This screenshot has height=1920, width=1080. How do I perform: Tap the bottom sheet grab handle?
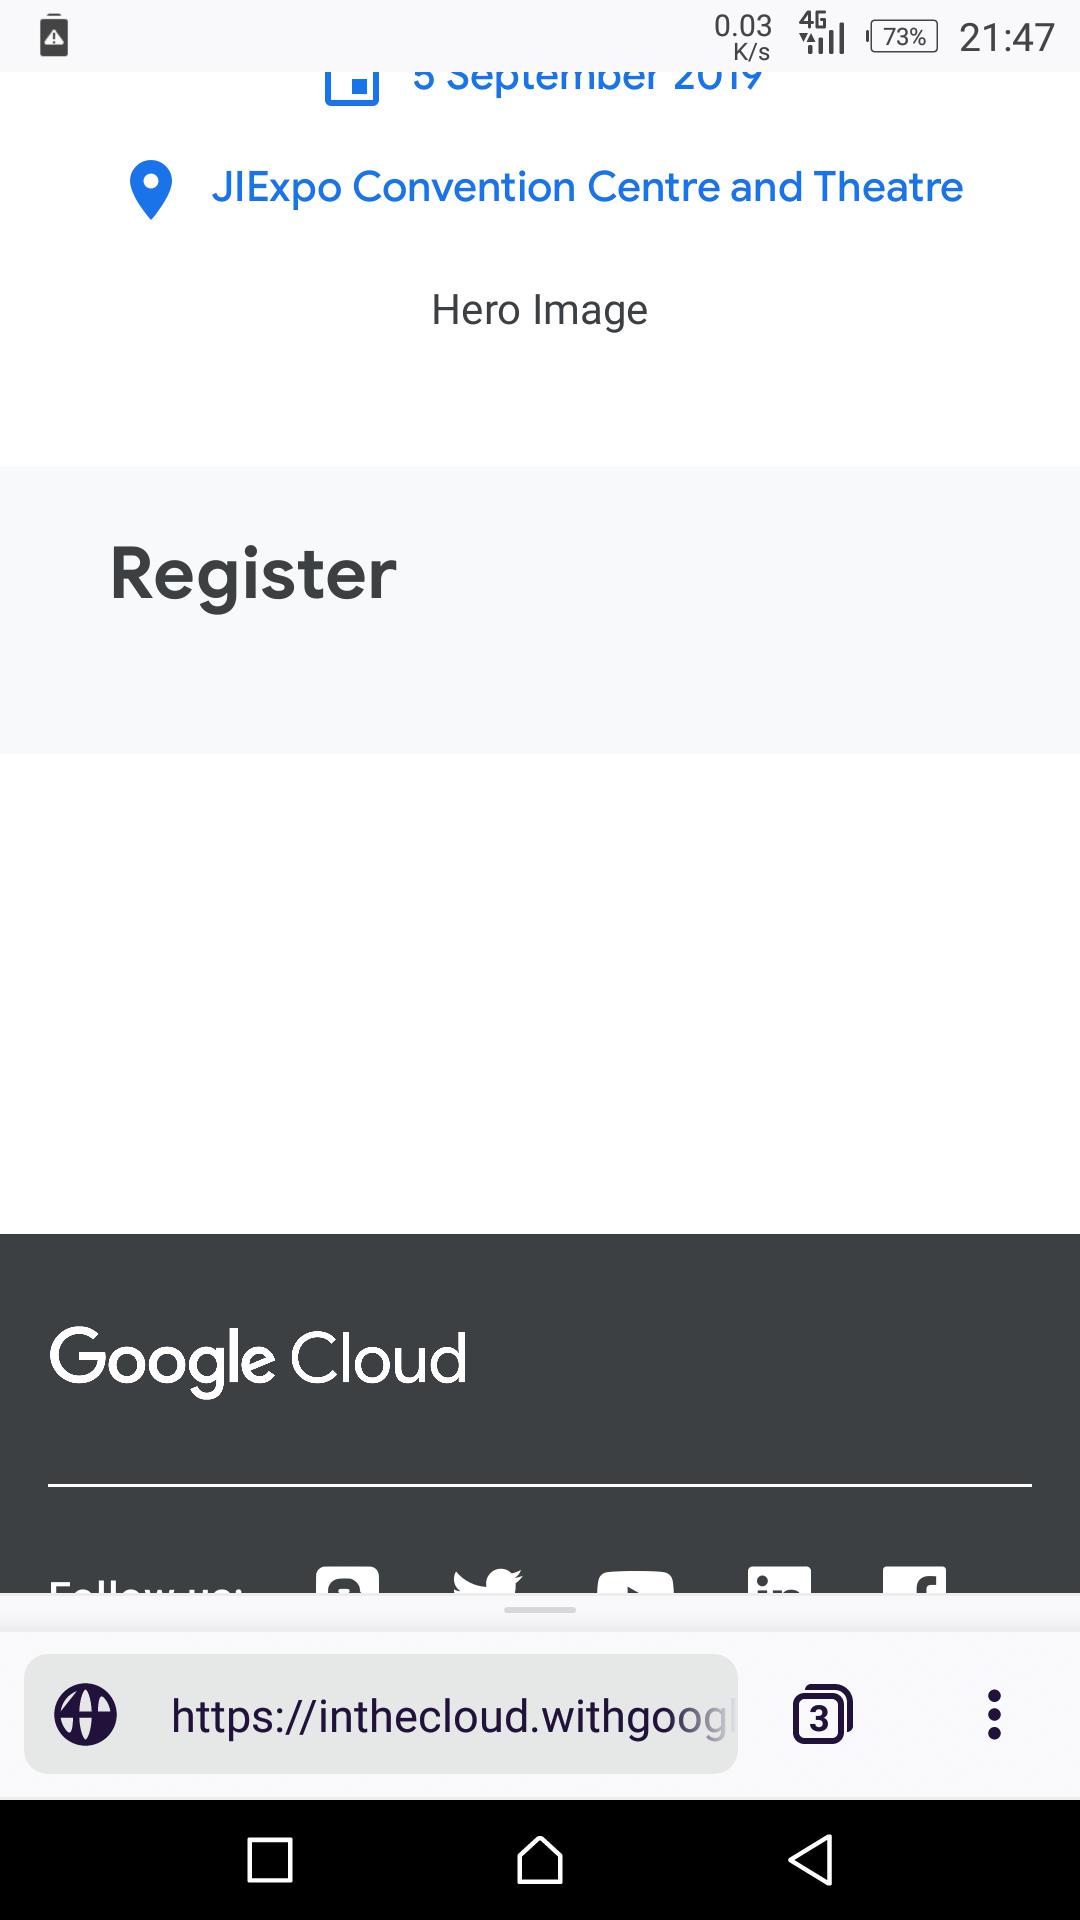pos(540,1609)
